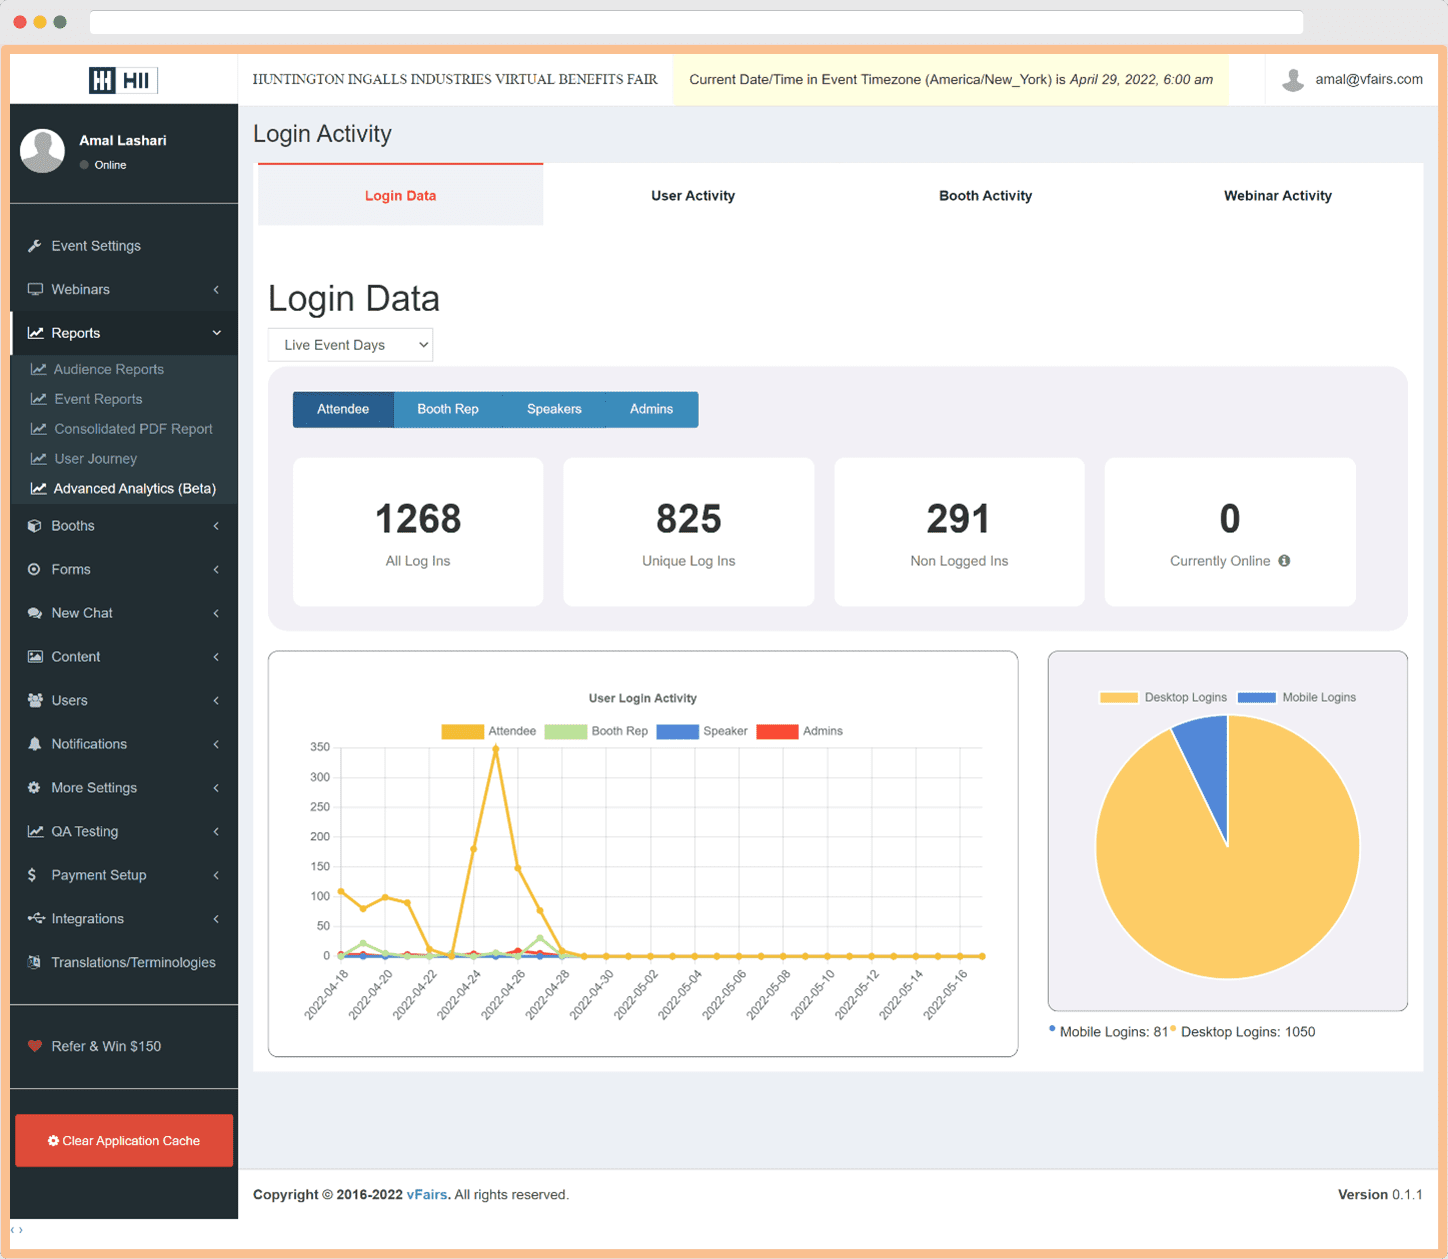Select the Speakers filter option

pyautogui.click(x=554, y=409)
